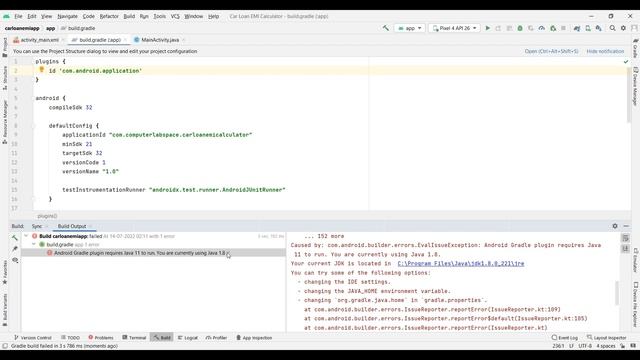Viewport: 640px width, 360px height.
Task: Collapse the Build carloanemiapp failed node
Action: 27,236
